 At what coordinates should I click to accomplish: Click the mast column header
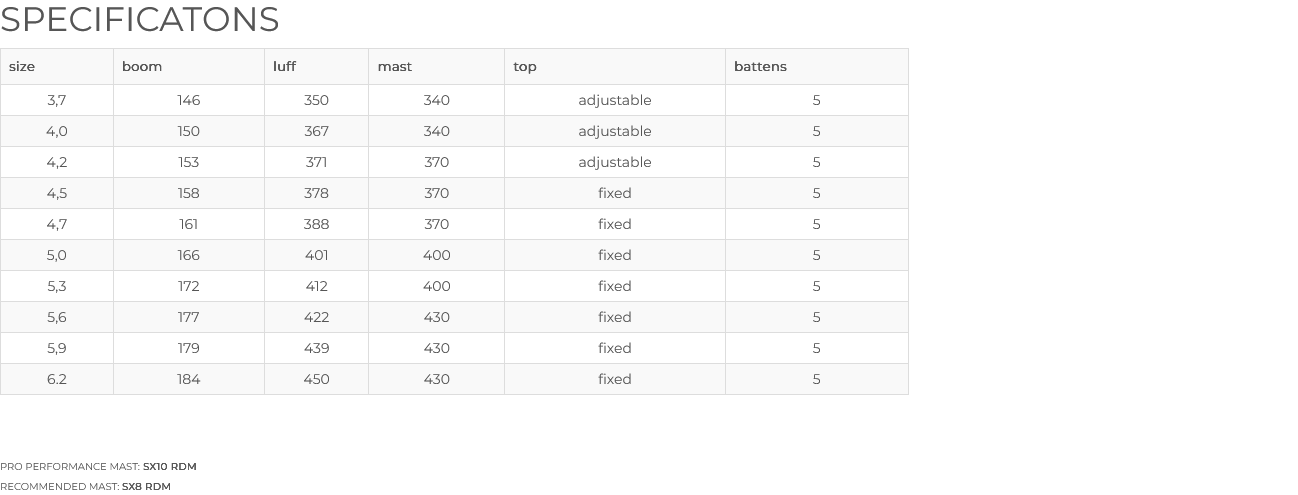click(436, 66)
